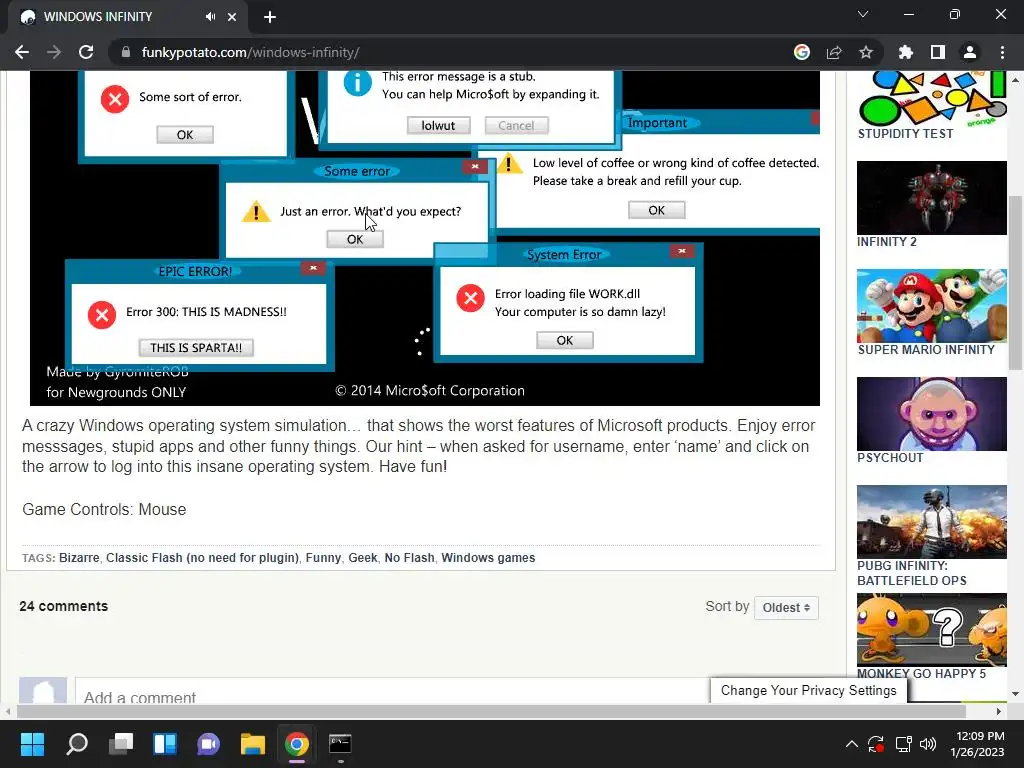
Task: Show hidden system tray icons
Action: tap(852, 744)
